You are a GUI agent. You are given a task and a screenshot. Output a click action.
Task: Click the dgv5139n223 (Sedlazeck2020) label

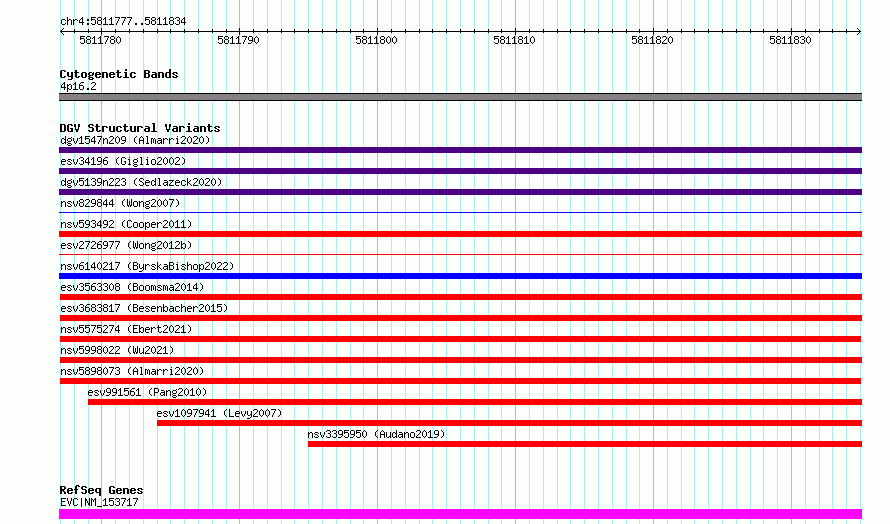tap(141, 182)
